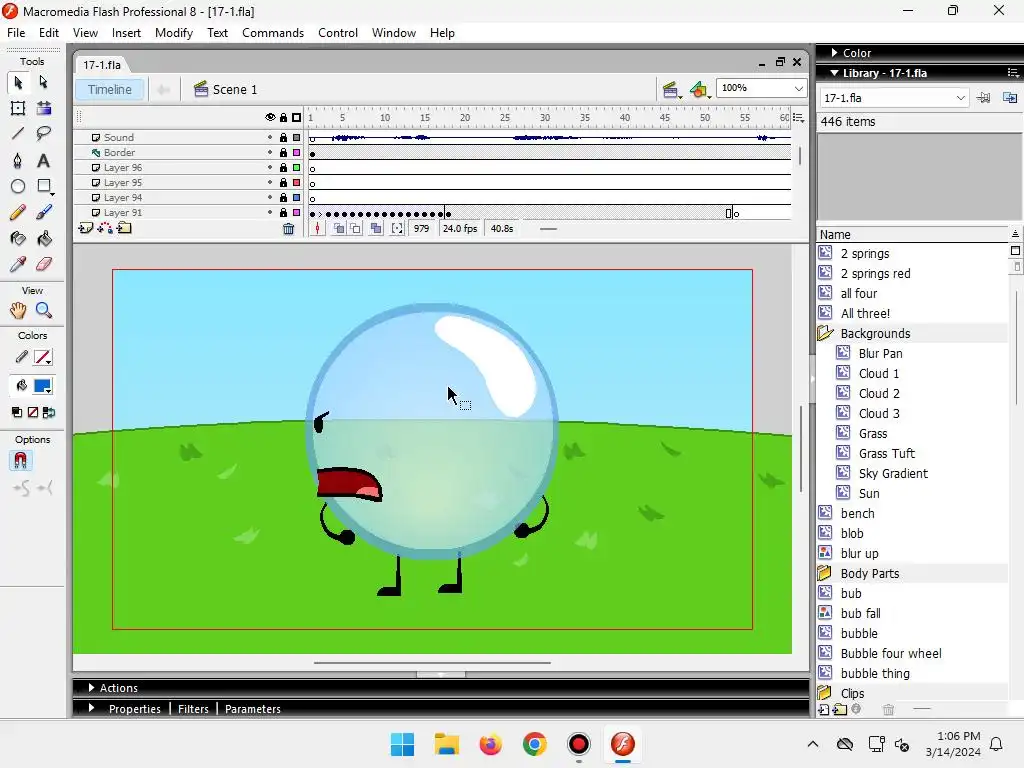Select the Gradient Transform tool

pos(44,108)
